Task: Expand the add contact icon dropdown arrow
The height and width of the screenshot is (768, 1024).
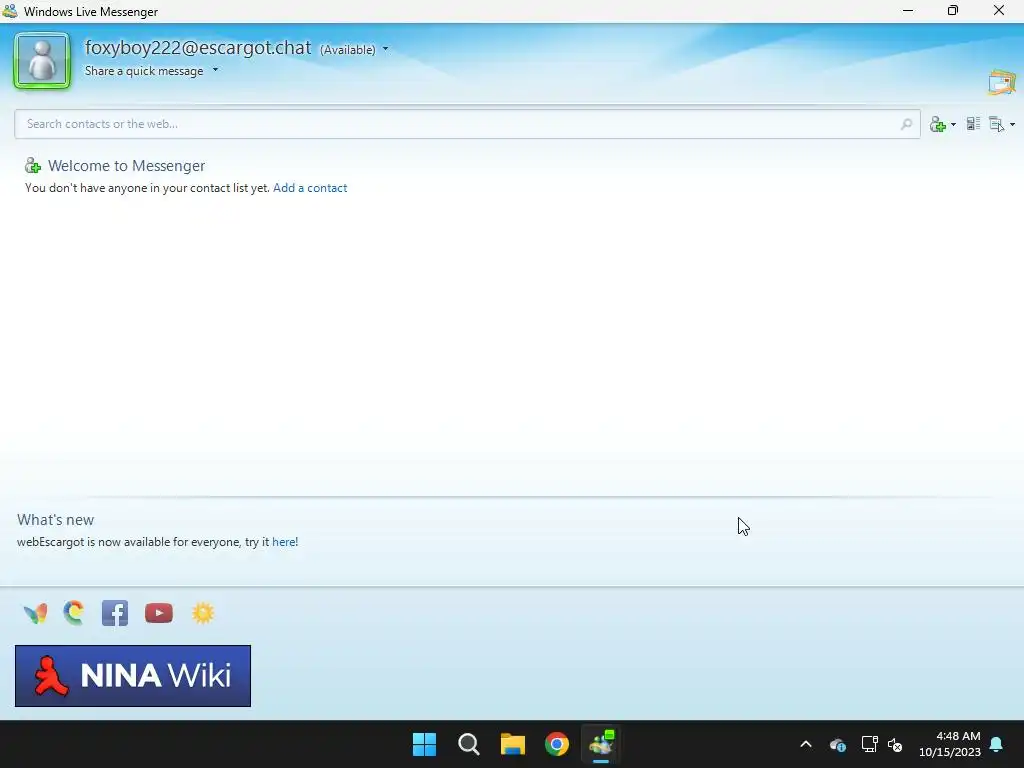Action: (953, 124)
